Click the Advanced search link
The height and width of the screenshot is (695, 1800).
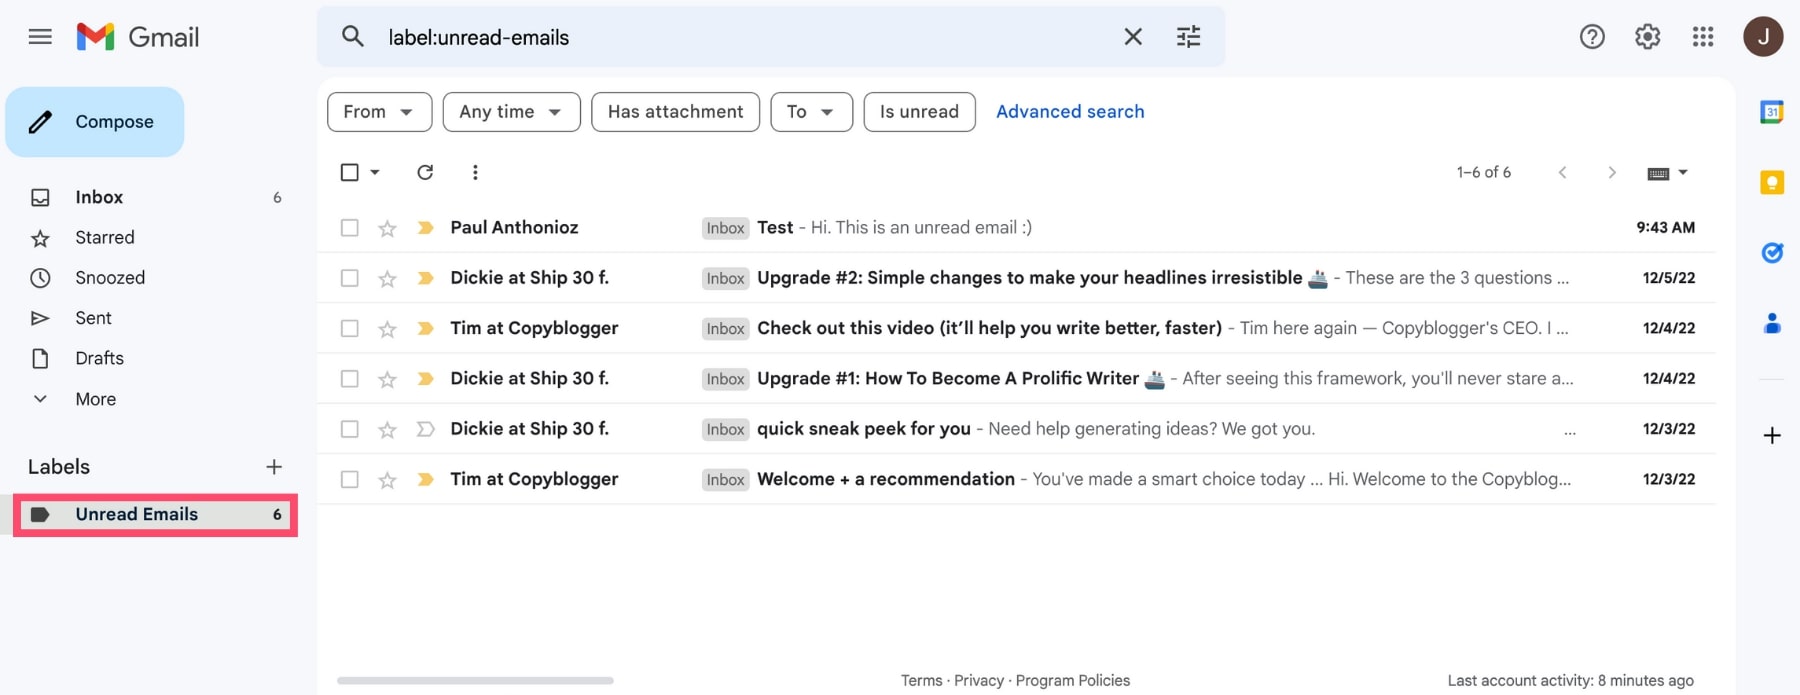click(1069, 112)
